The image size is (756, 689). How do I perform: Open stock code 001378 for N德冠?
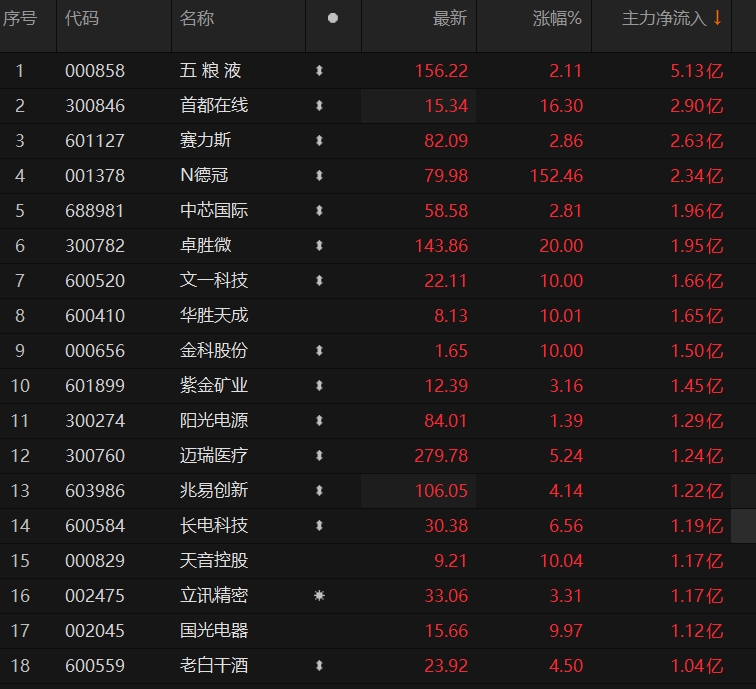(95, 176)
